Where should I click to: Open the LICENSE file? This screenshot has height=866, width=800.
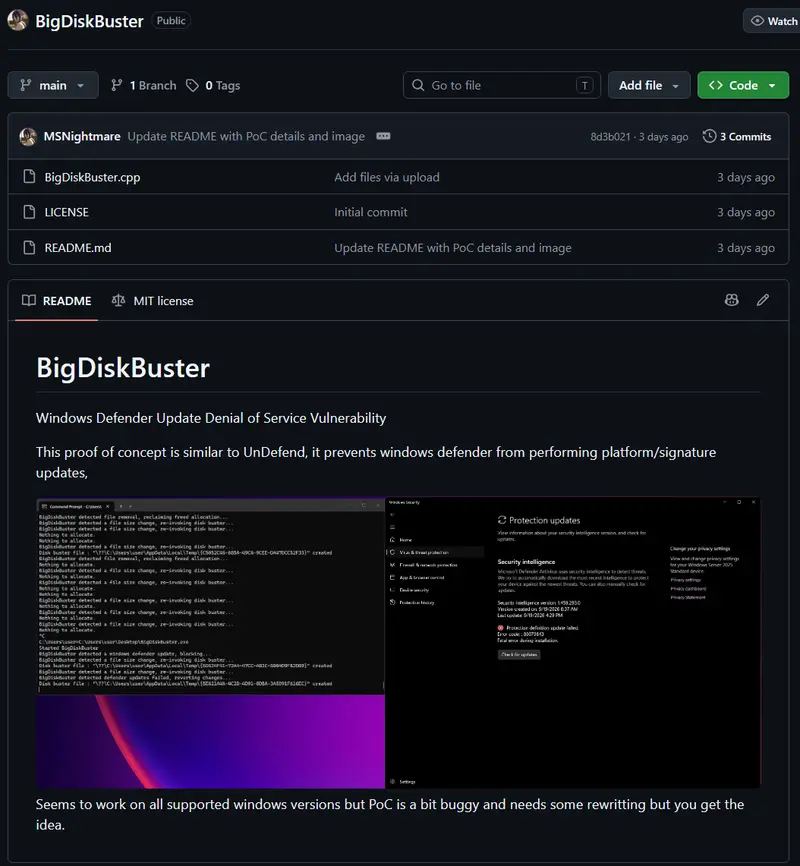[66, 212]
